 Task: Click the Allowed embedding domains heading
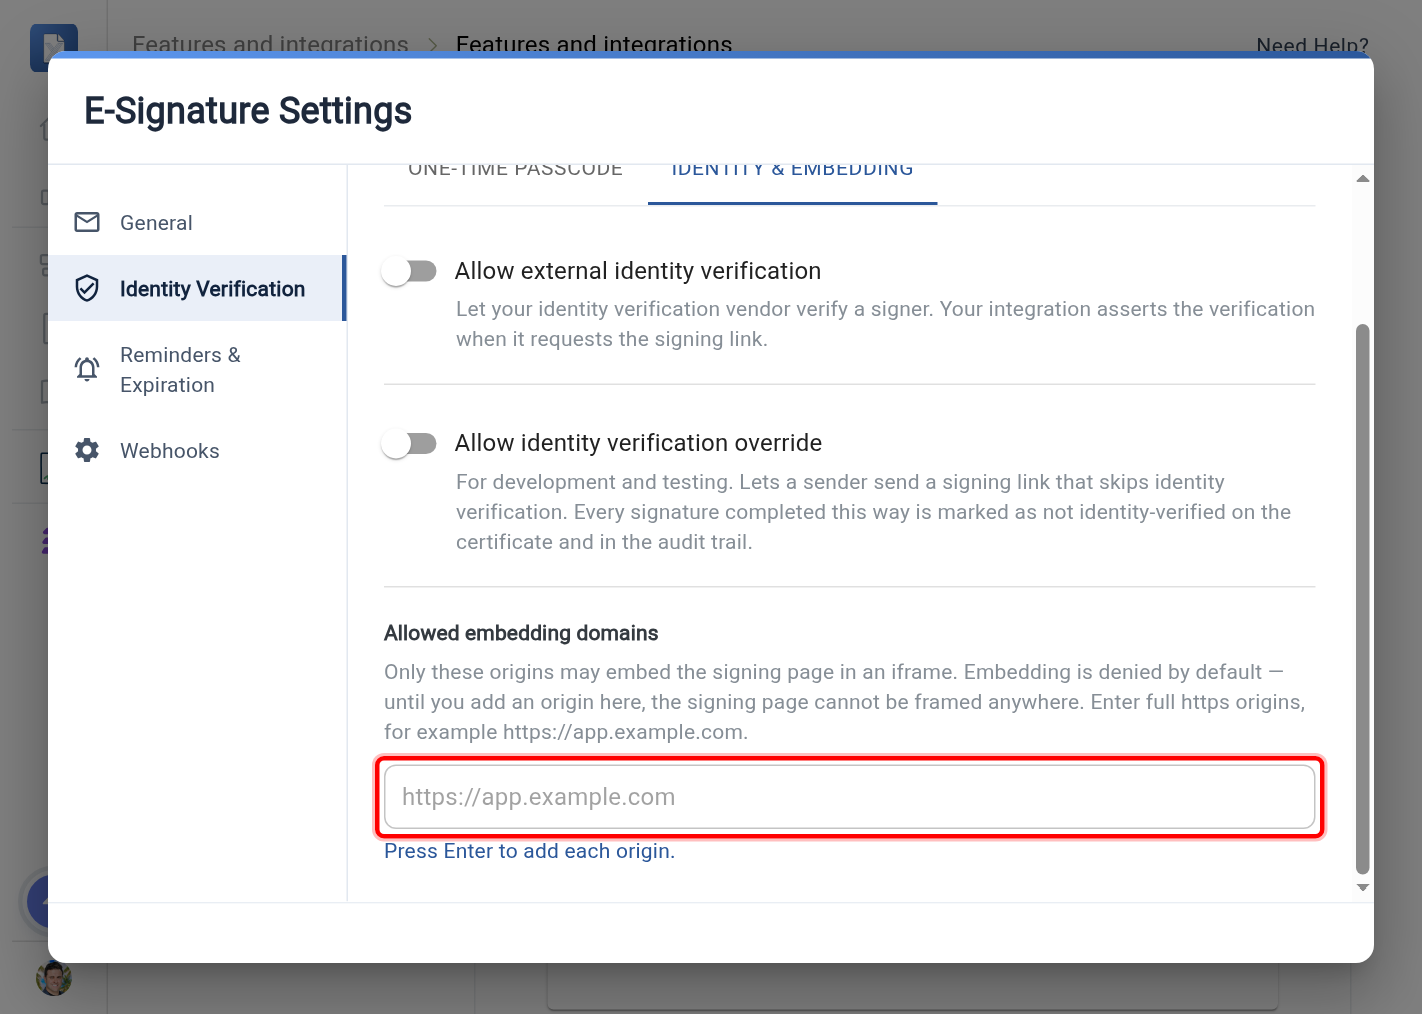click(x=521, y=633)
